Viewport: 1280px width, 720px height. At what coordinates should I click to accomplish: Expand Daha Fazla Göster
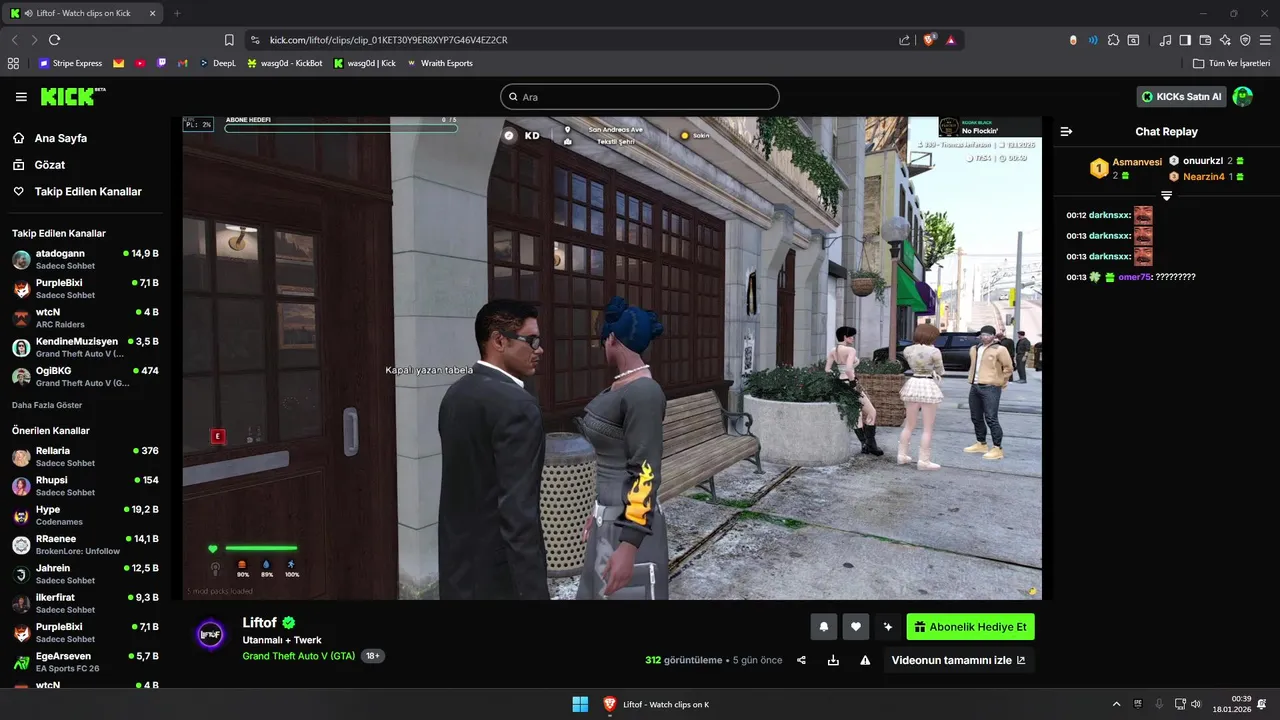pos(47,405)
